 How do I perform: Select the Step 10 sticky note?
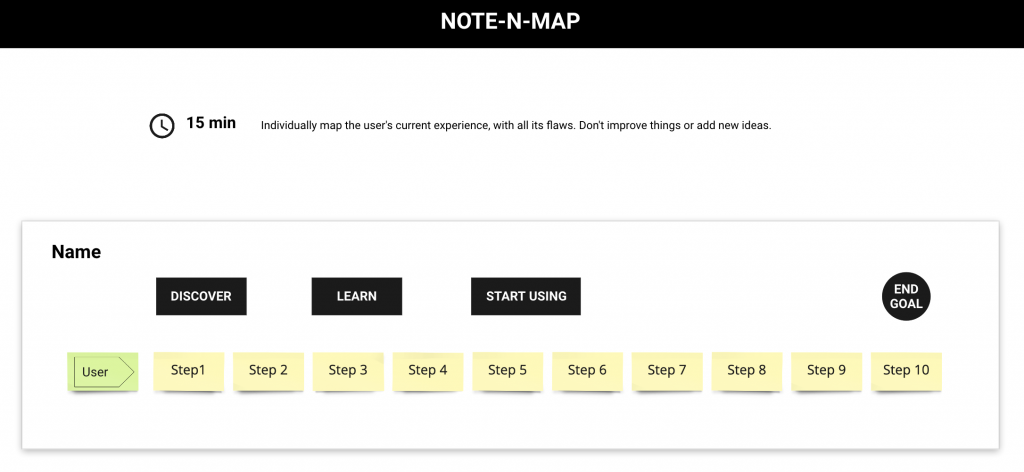click(x=906, y=371)
